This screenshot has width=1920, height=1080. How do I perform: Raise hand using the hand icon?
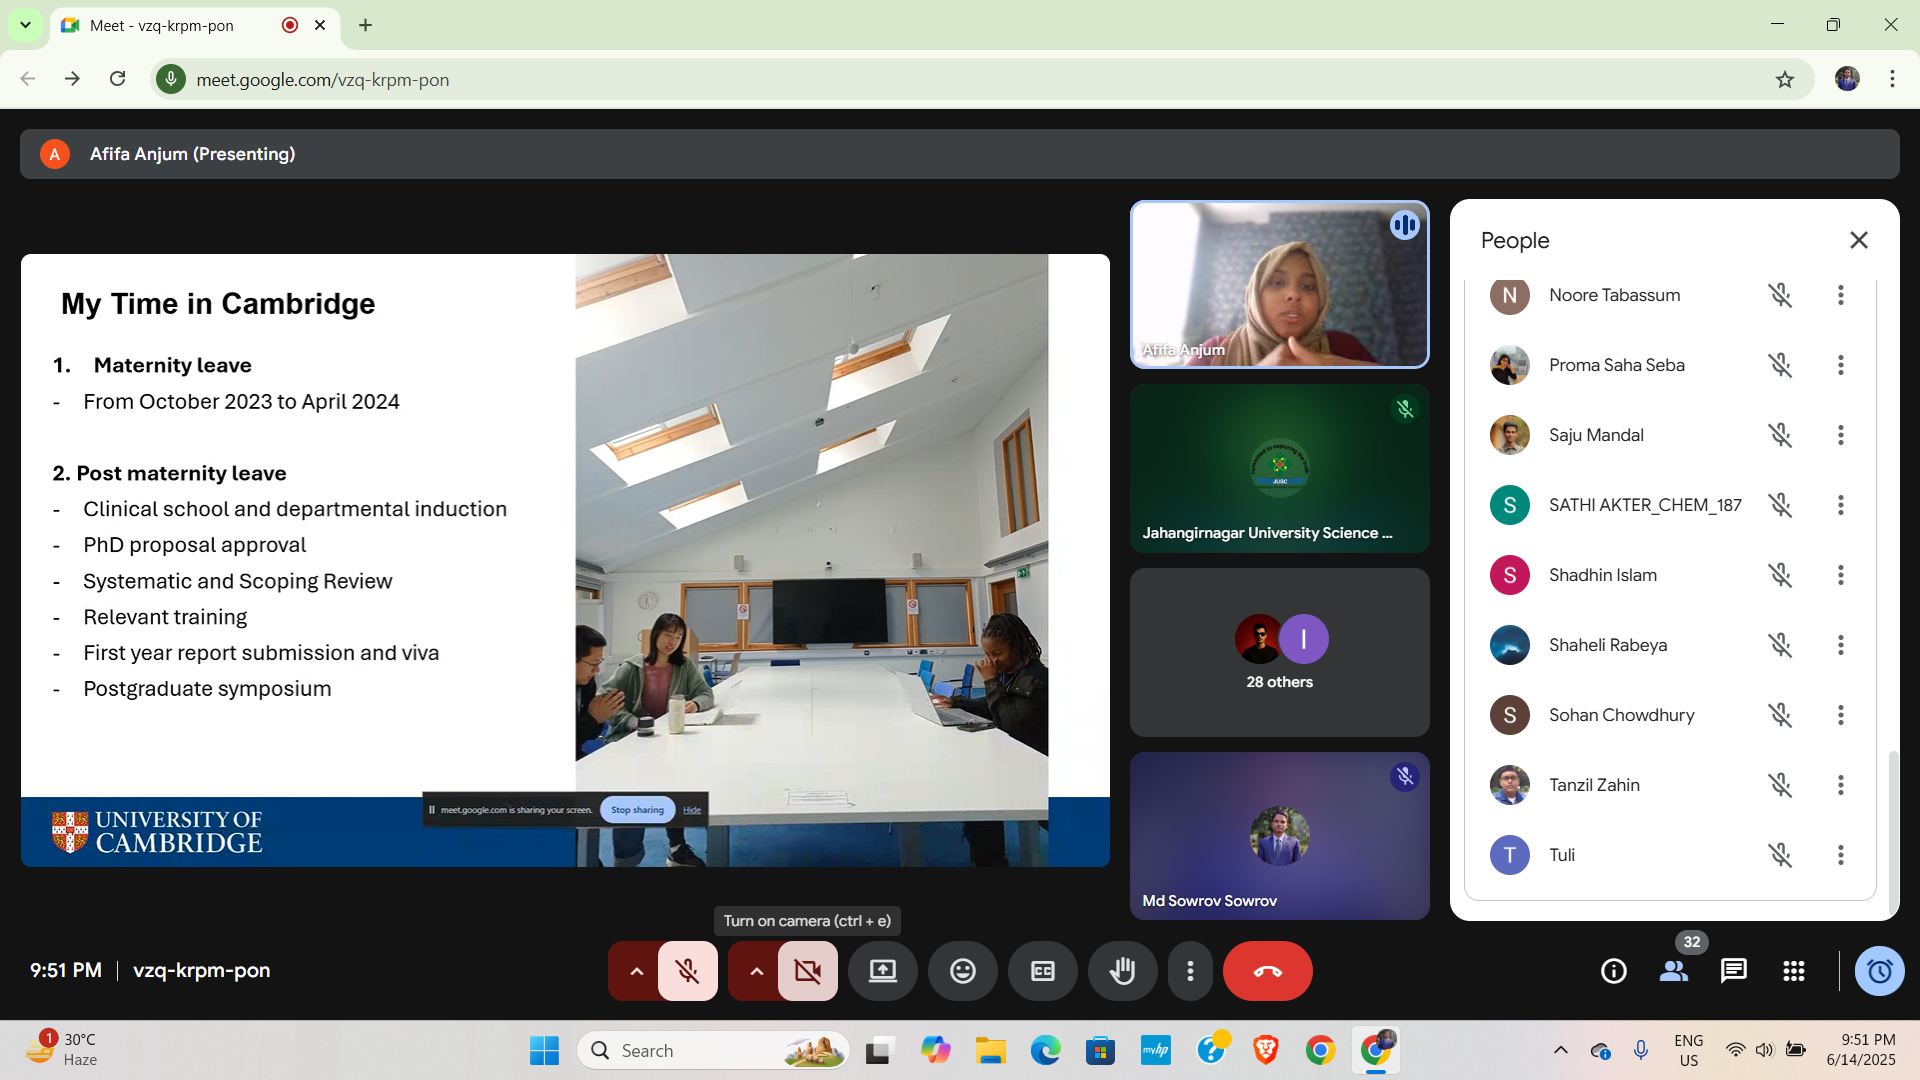pos(1122,971)
